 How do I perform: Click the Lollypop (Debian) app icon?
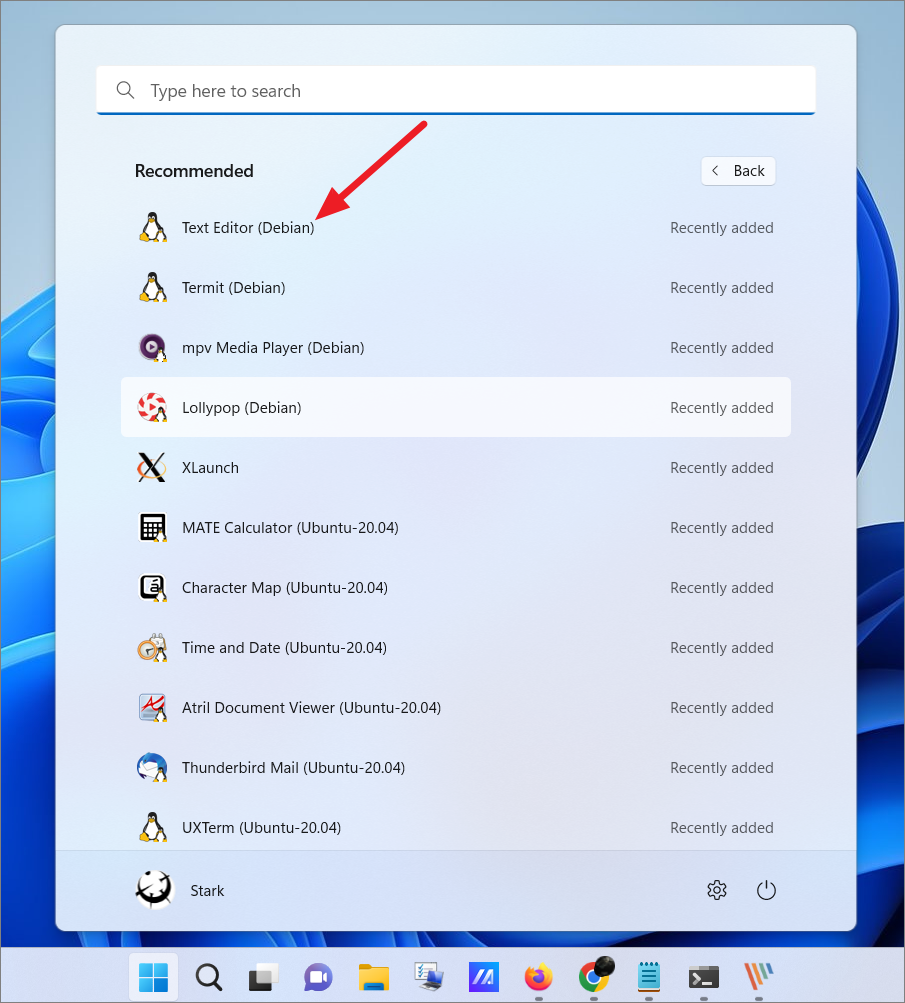[153, 407]
